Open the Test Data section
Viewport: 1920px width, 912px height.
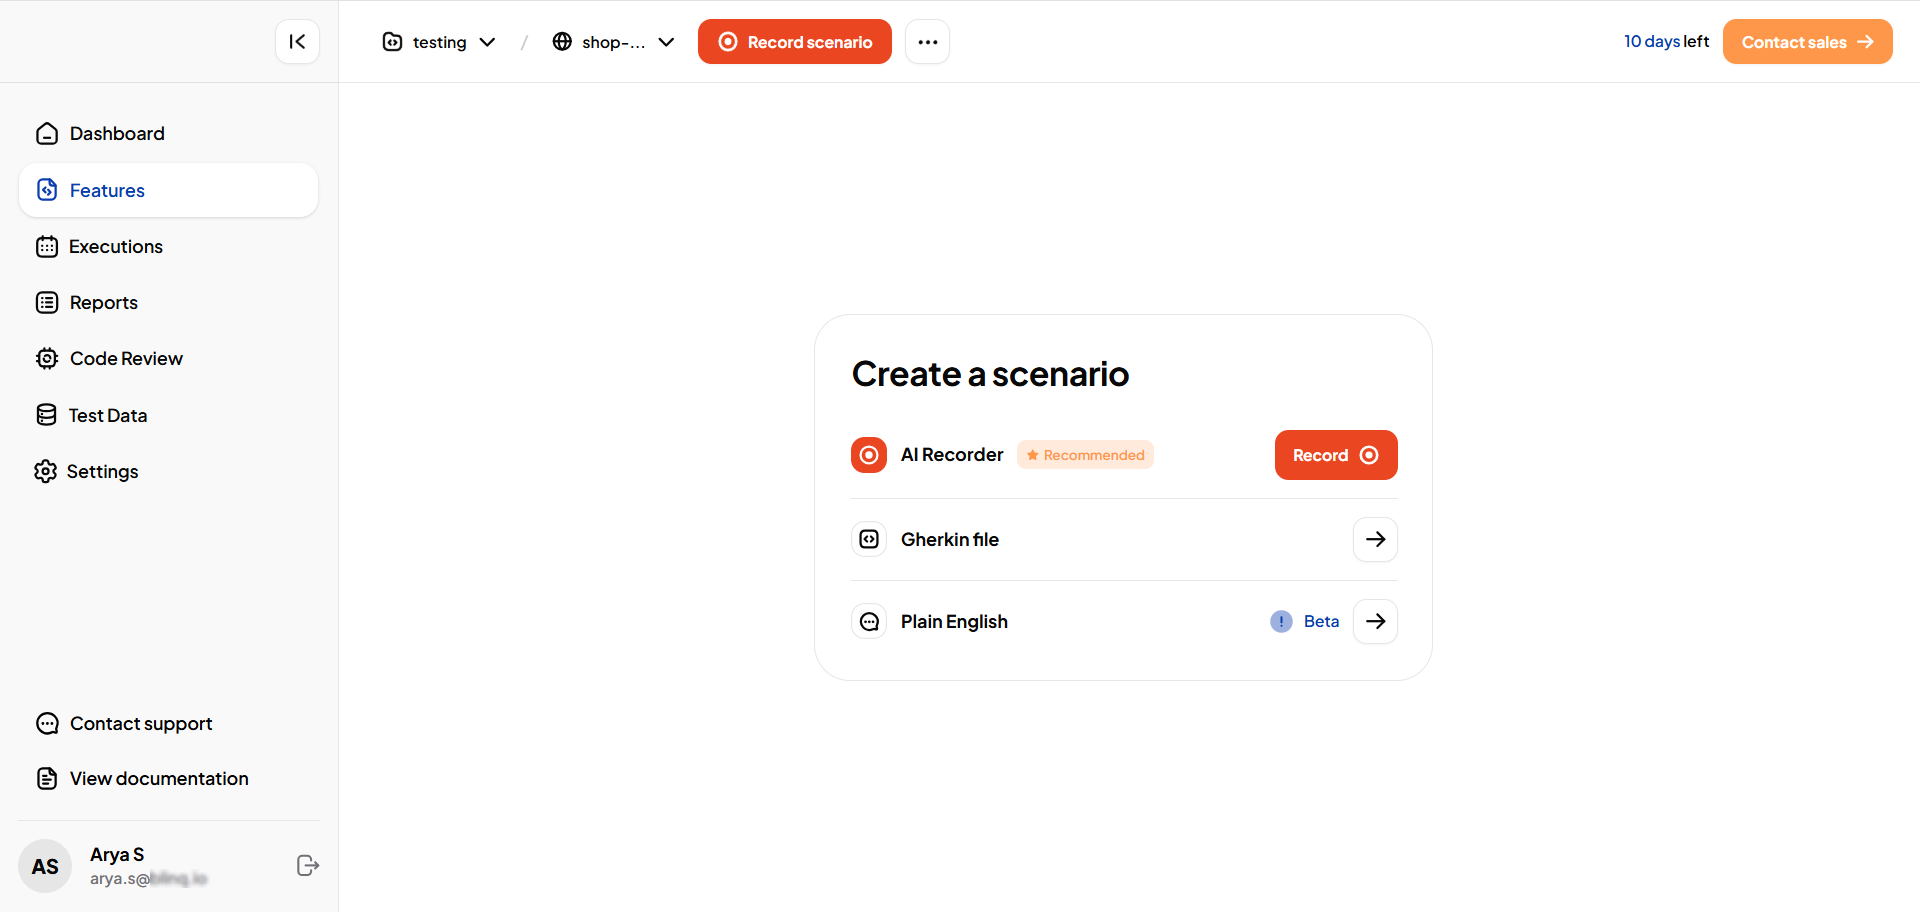[107, 416]
